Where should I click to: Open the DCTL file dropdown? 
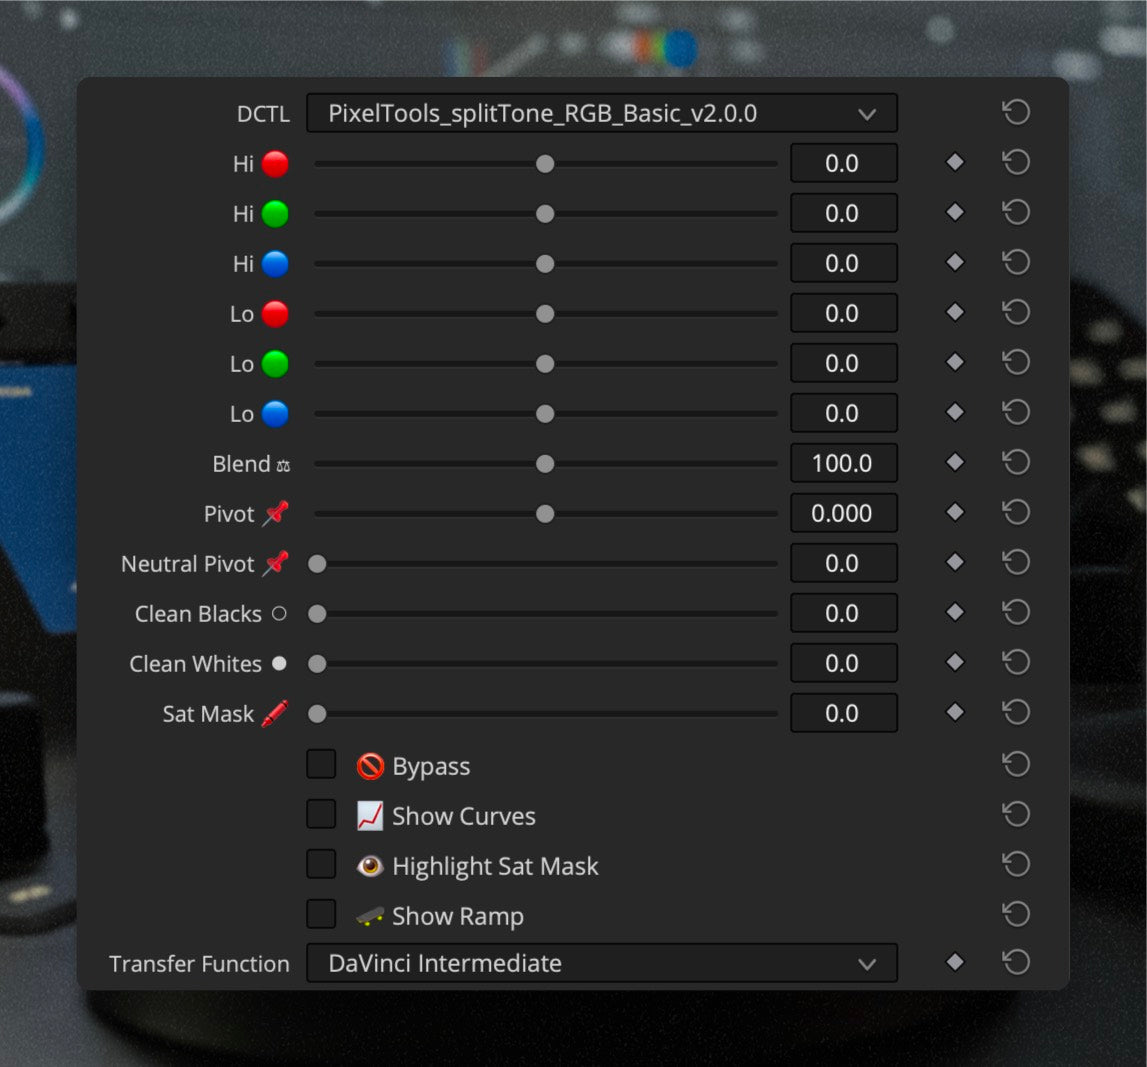[x=602, y=113]
